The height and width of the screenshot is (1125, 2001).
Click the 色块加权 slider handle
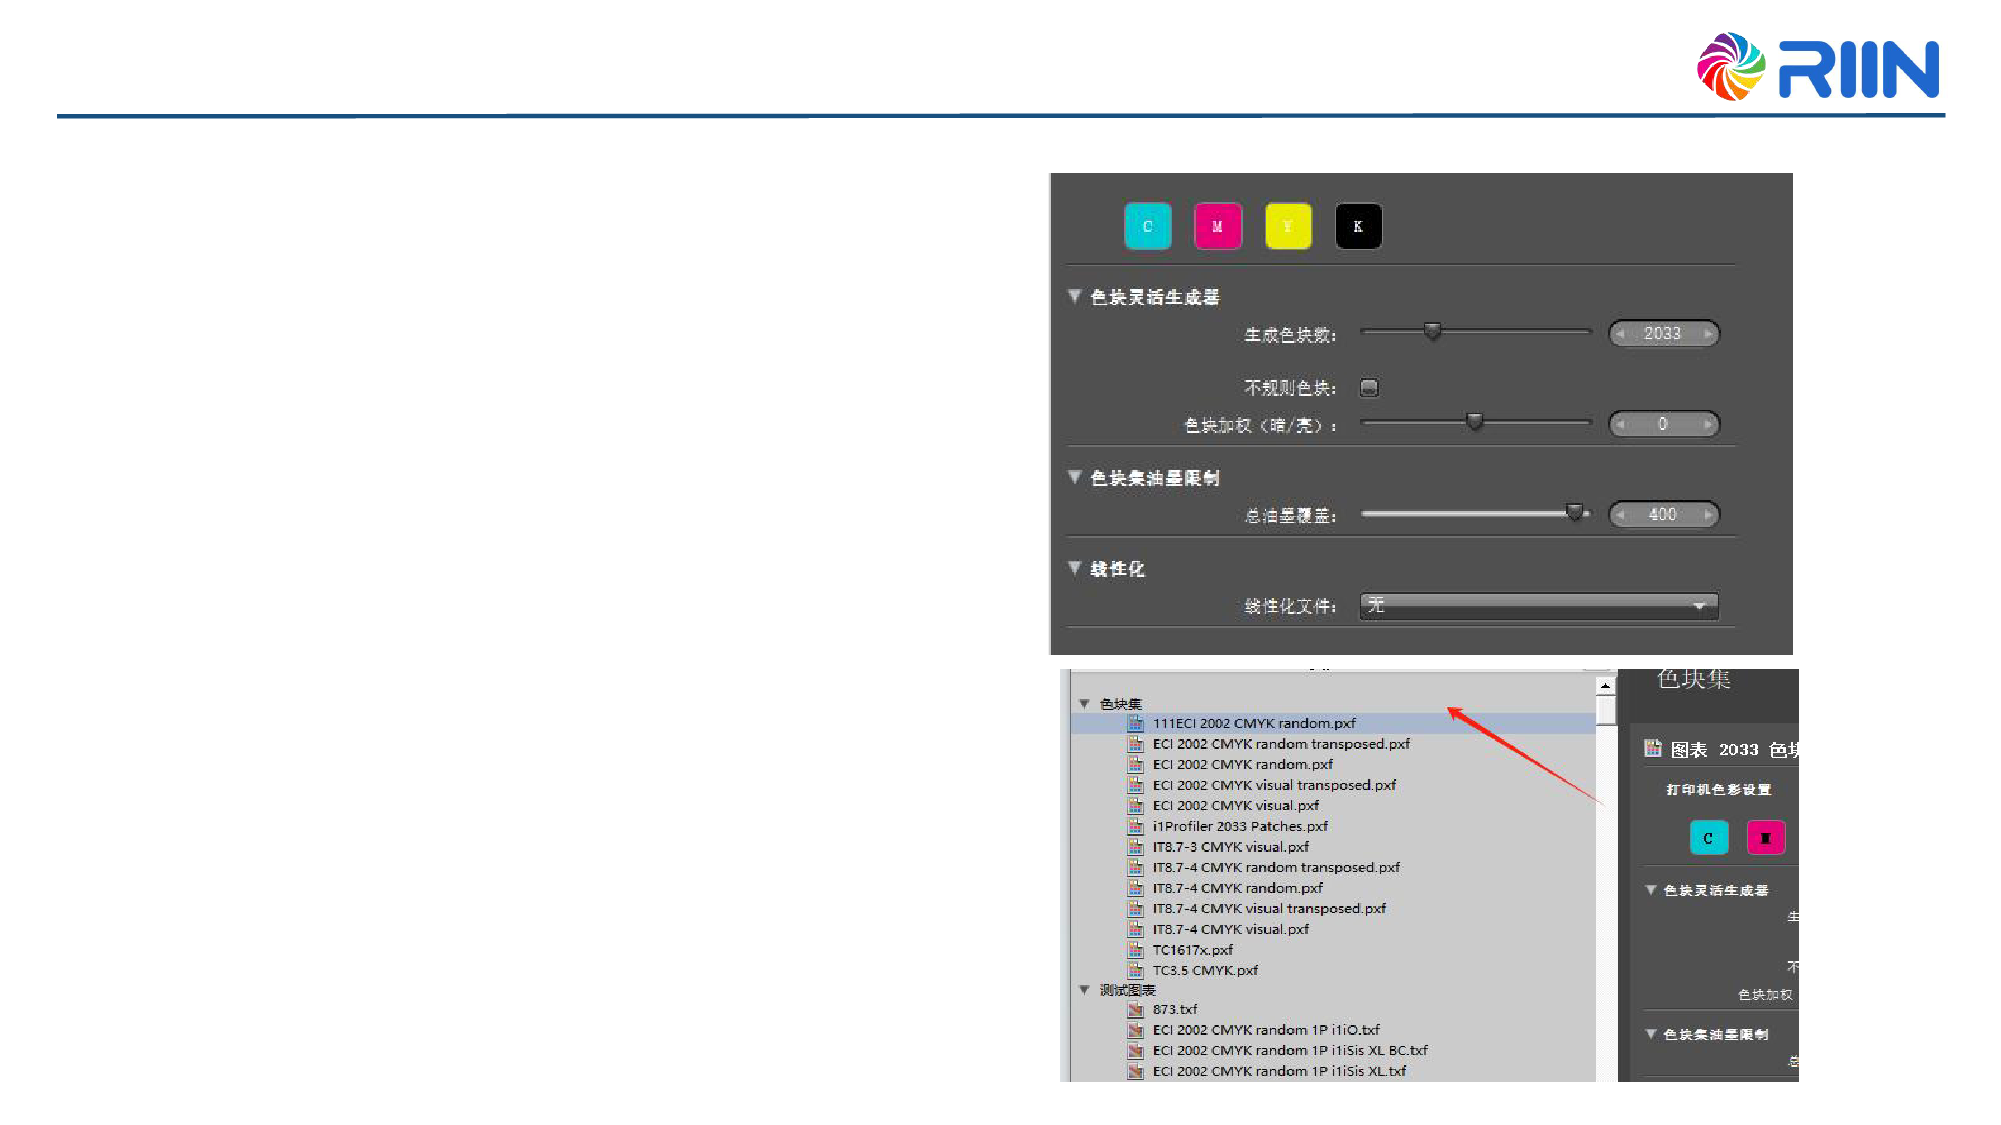(1474, 422)
